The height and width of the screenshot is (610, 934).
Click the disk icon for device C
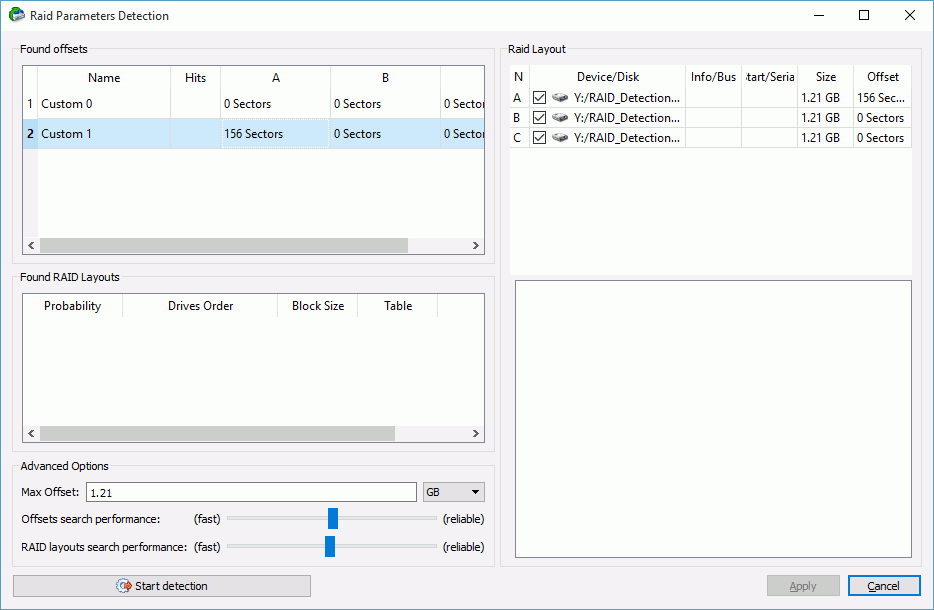point(560,138)
